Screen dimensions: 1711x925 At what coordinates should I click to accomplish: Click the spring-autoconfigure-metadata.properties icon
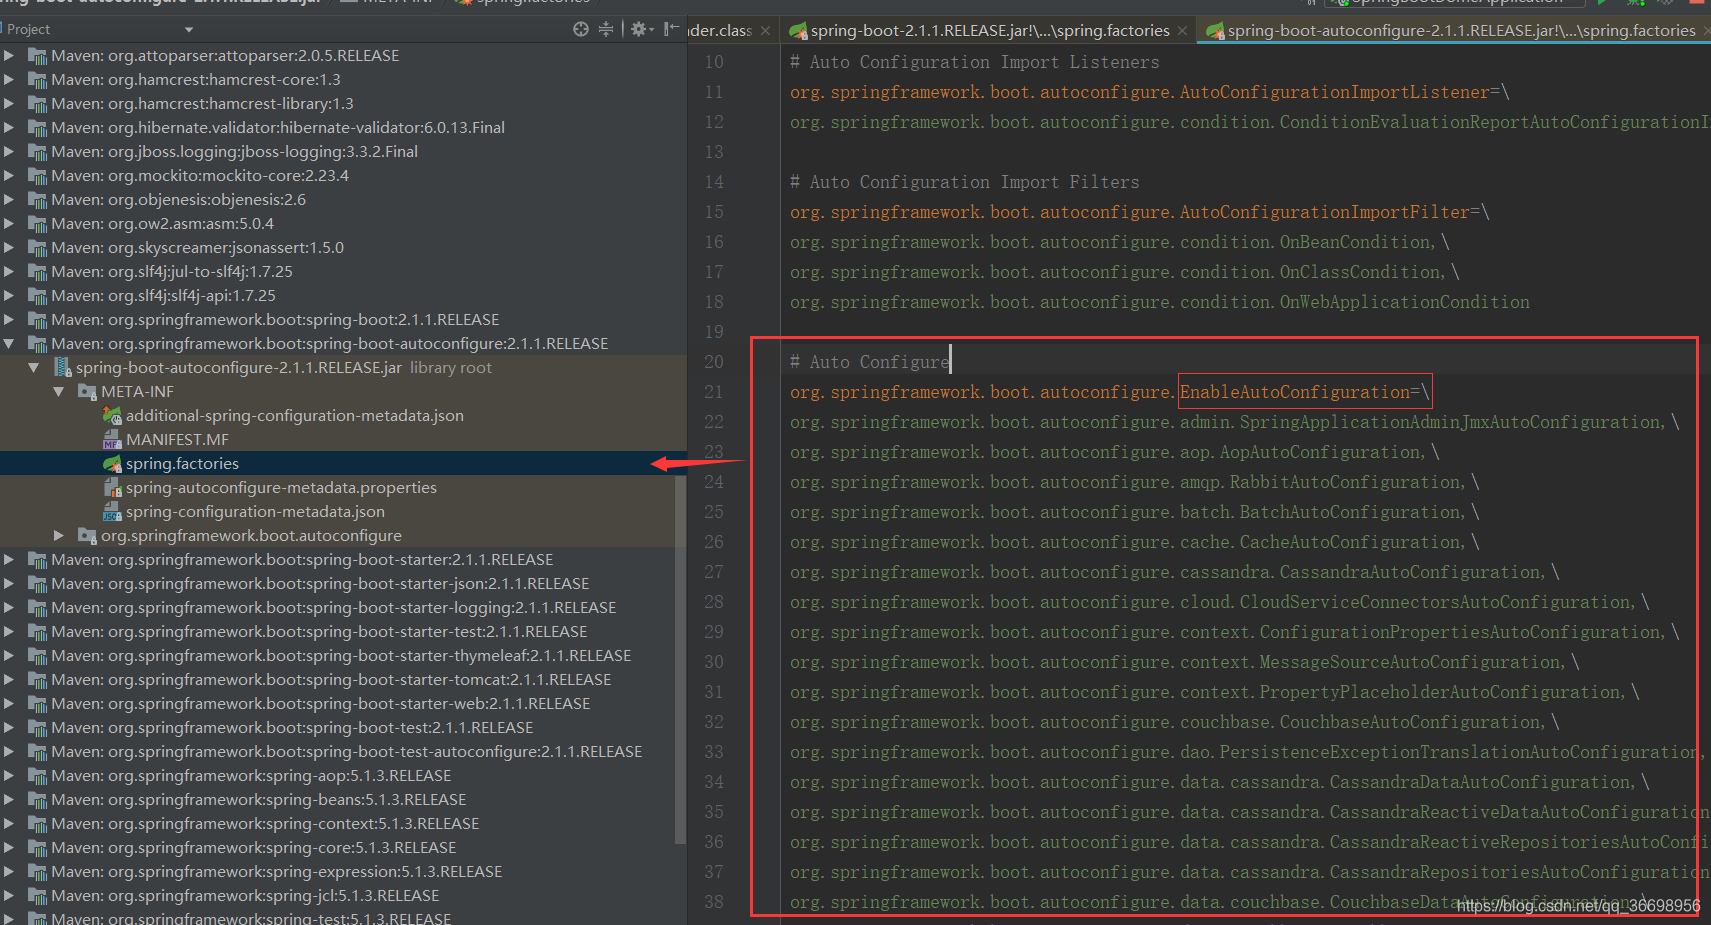(x=112, y=488)
